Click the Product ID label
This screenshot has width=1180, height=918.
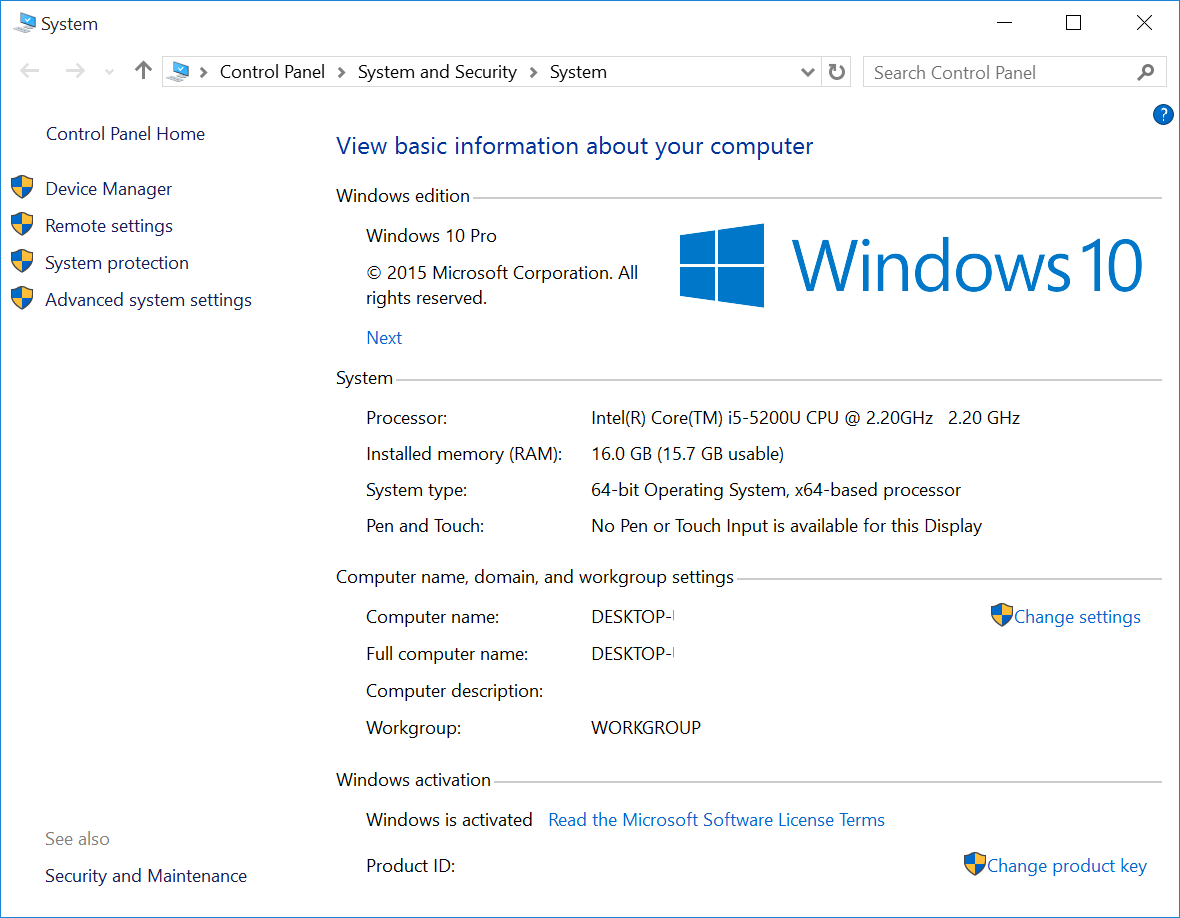(x=410, y=866)
